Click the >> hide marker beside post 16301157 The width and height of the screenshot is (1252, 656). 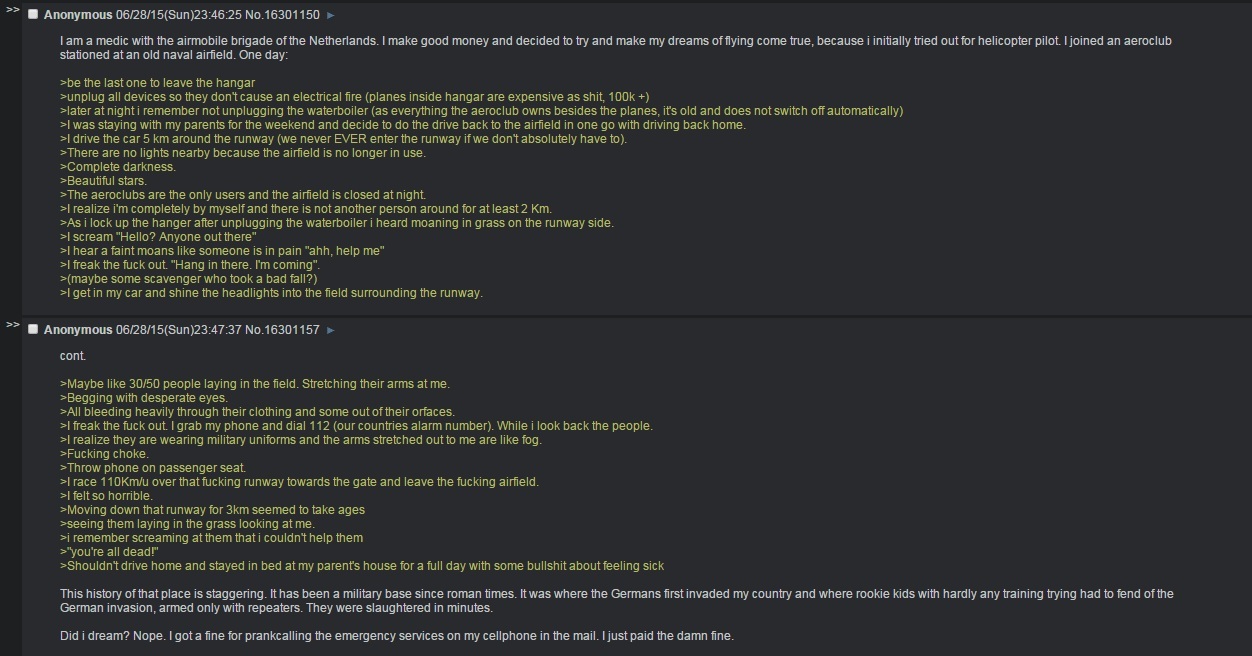(x=12, y=324)
